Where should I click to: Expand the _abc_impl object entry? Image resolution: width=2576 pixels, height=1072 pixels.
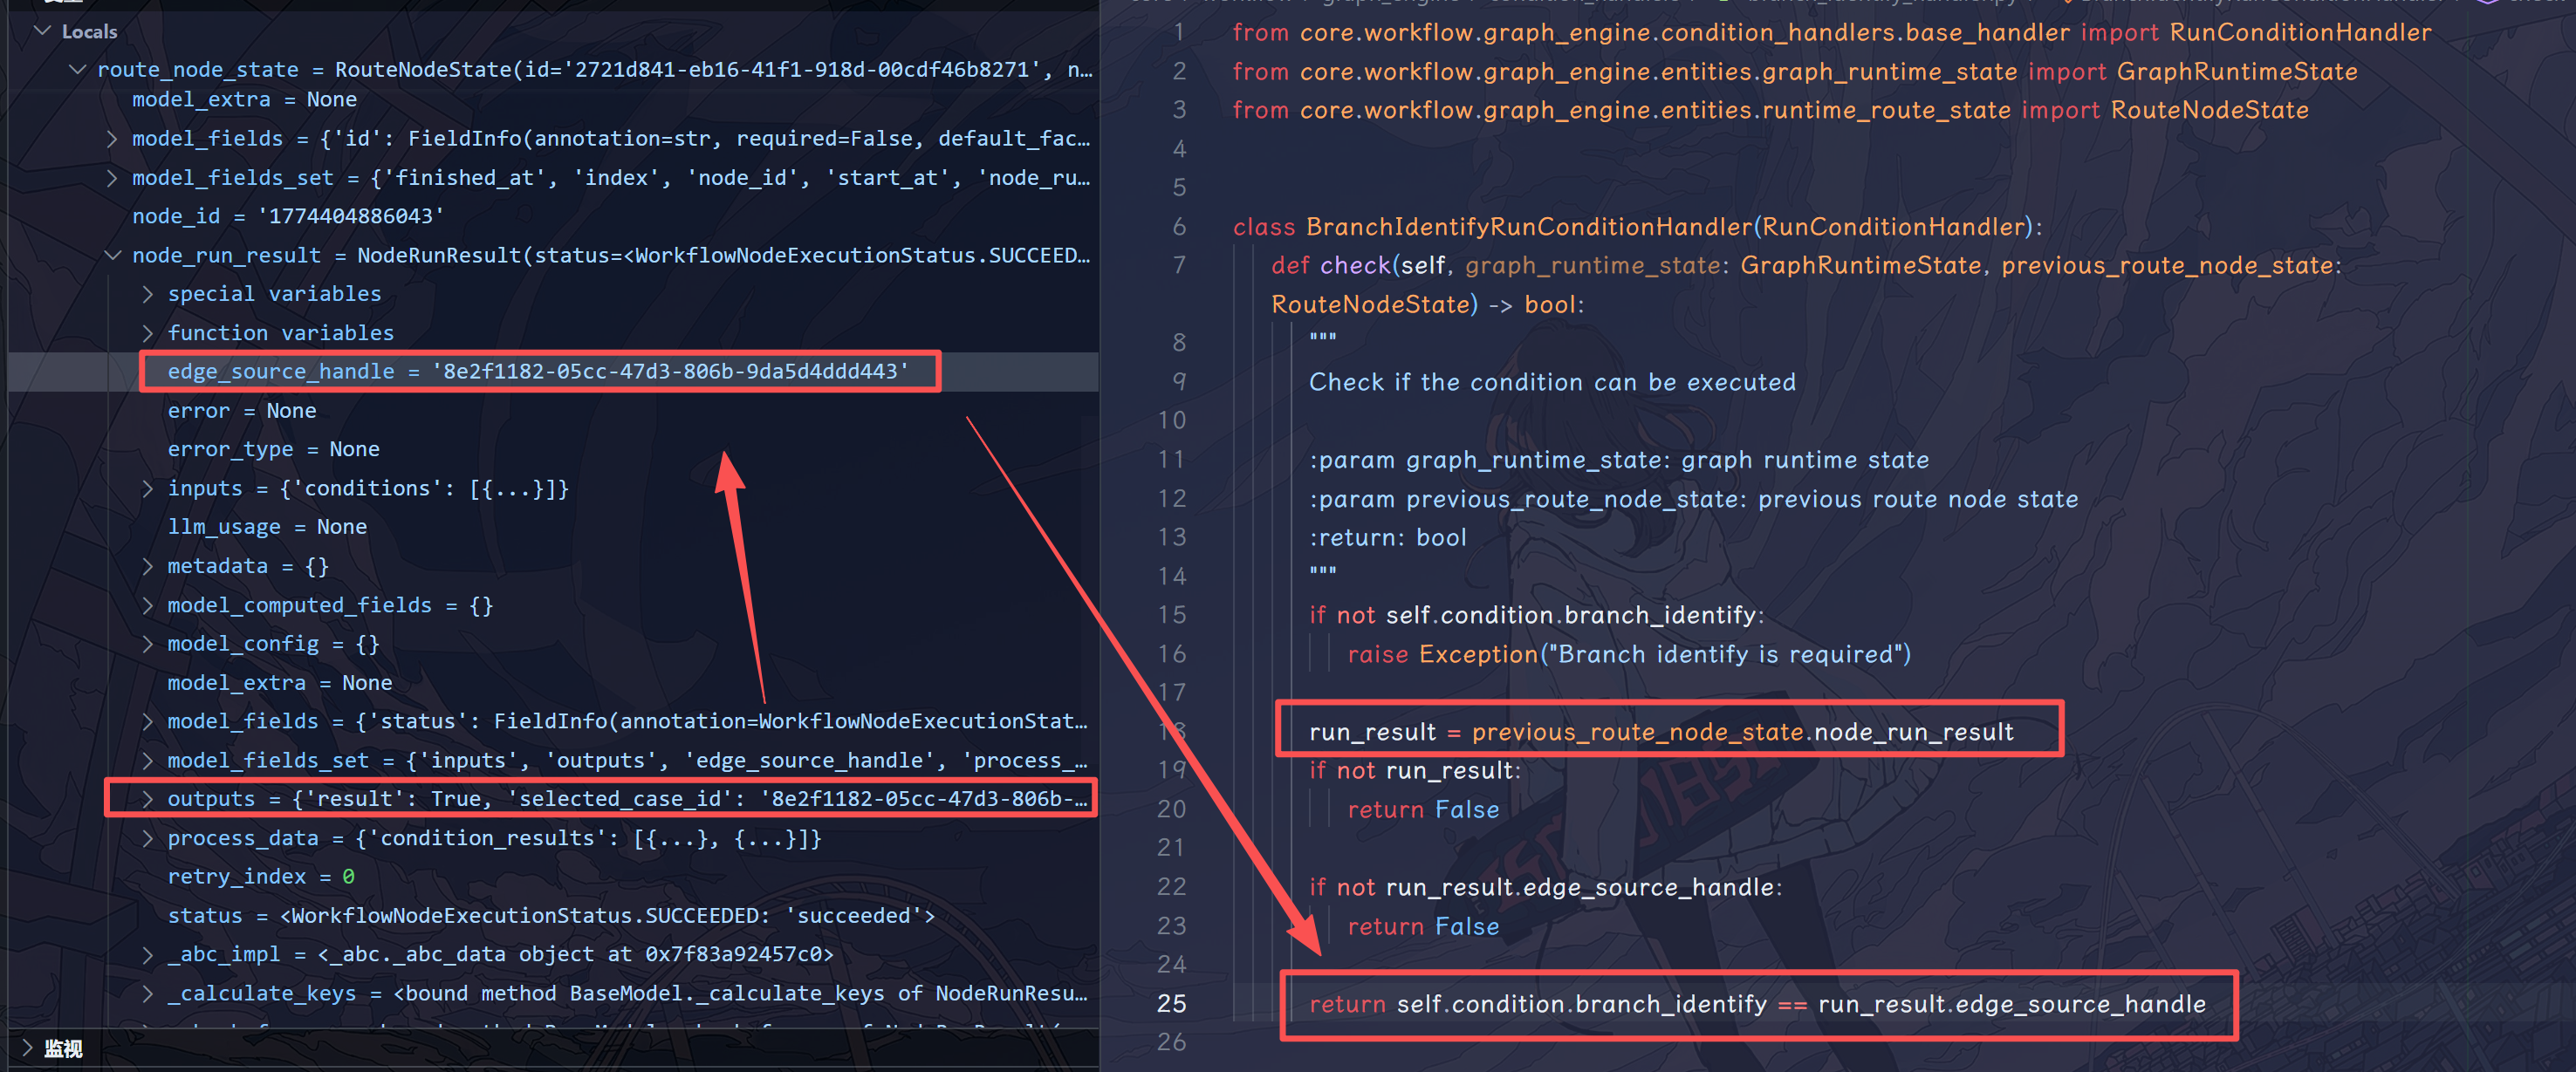click(148, 954)
